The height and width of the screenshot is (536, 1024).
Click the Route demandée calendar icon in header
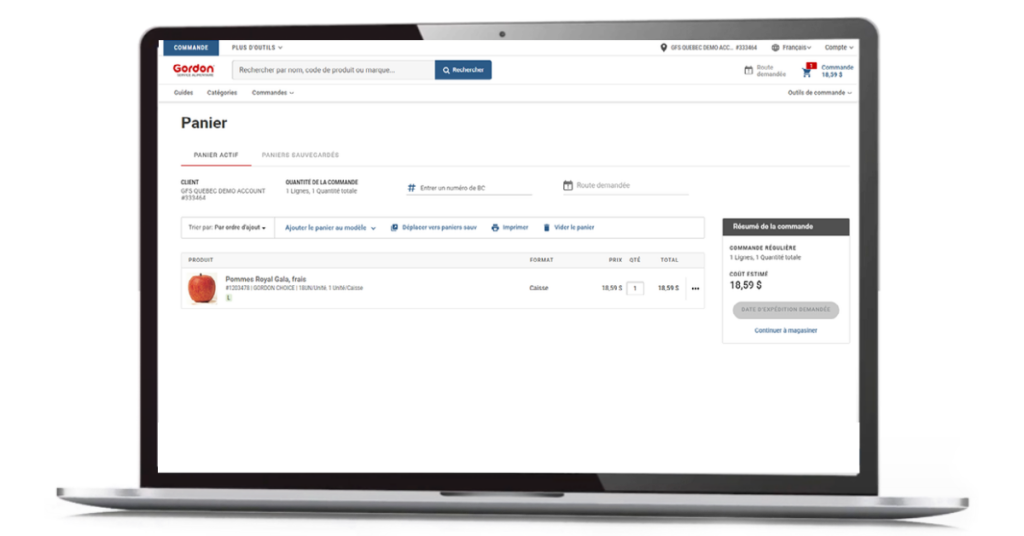(x=748, y=70)
